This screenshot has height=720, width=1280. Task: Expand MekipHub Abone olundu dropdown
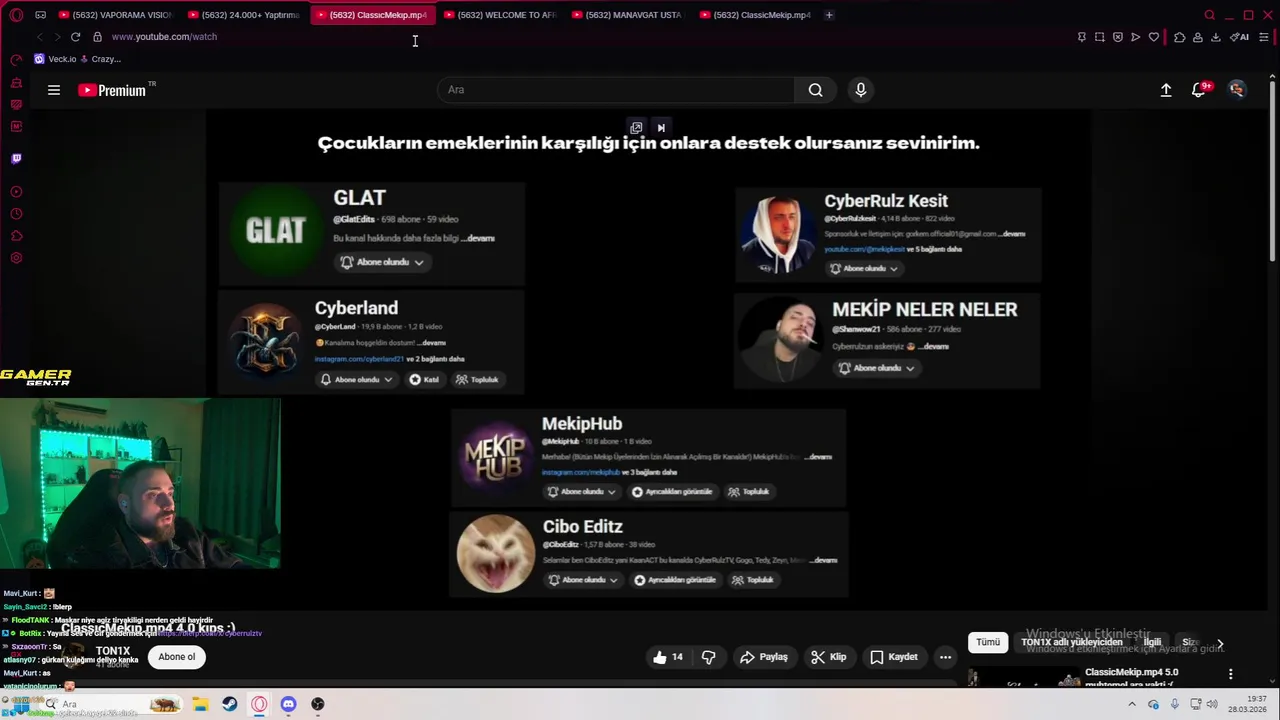(582, 492)
